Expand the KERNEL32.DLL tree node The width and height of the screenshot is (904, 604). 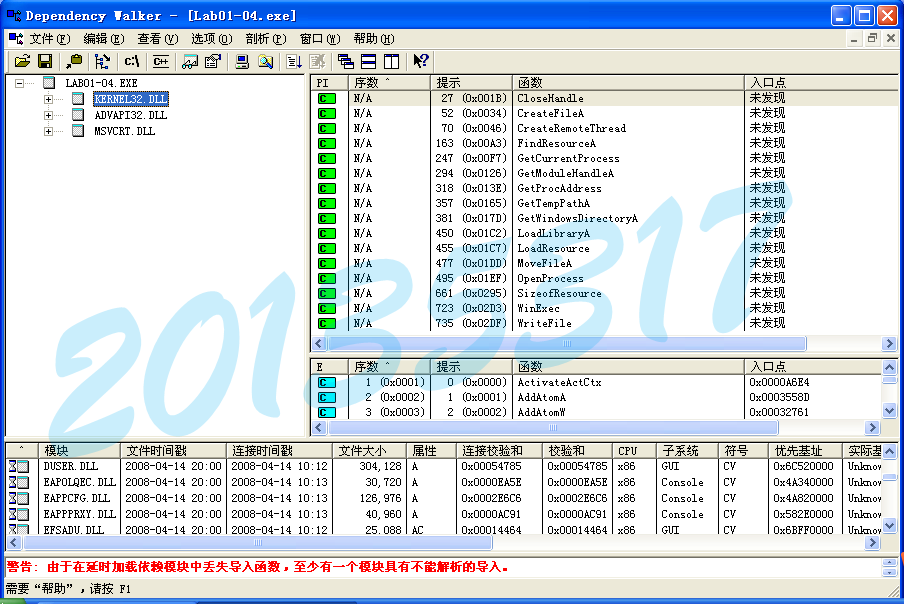pos(48,99)
